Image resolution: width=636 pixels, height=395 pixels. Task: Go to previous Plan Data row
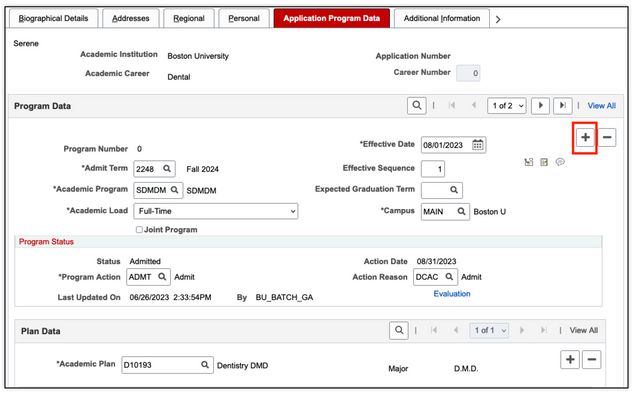(456, 331)
